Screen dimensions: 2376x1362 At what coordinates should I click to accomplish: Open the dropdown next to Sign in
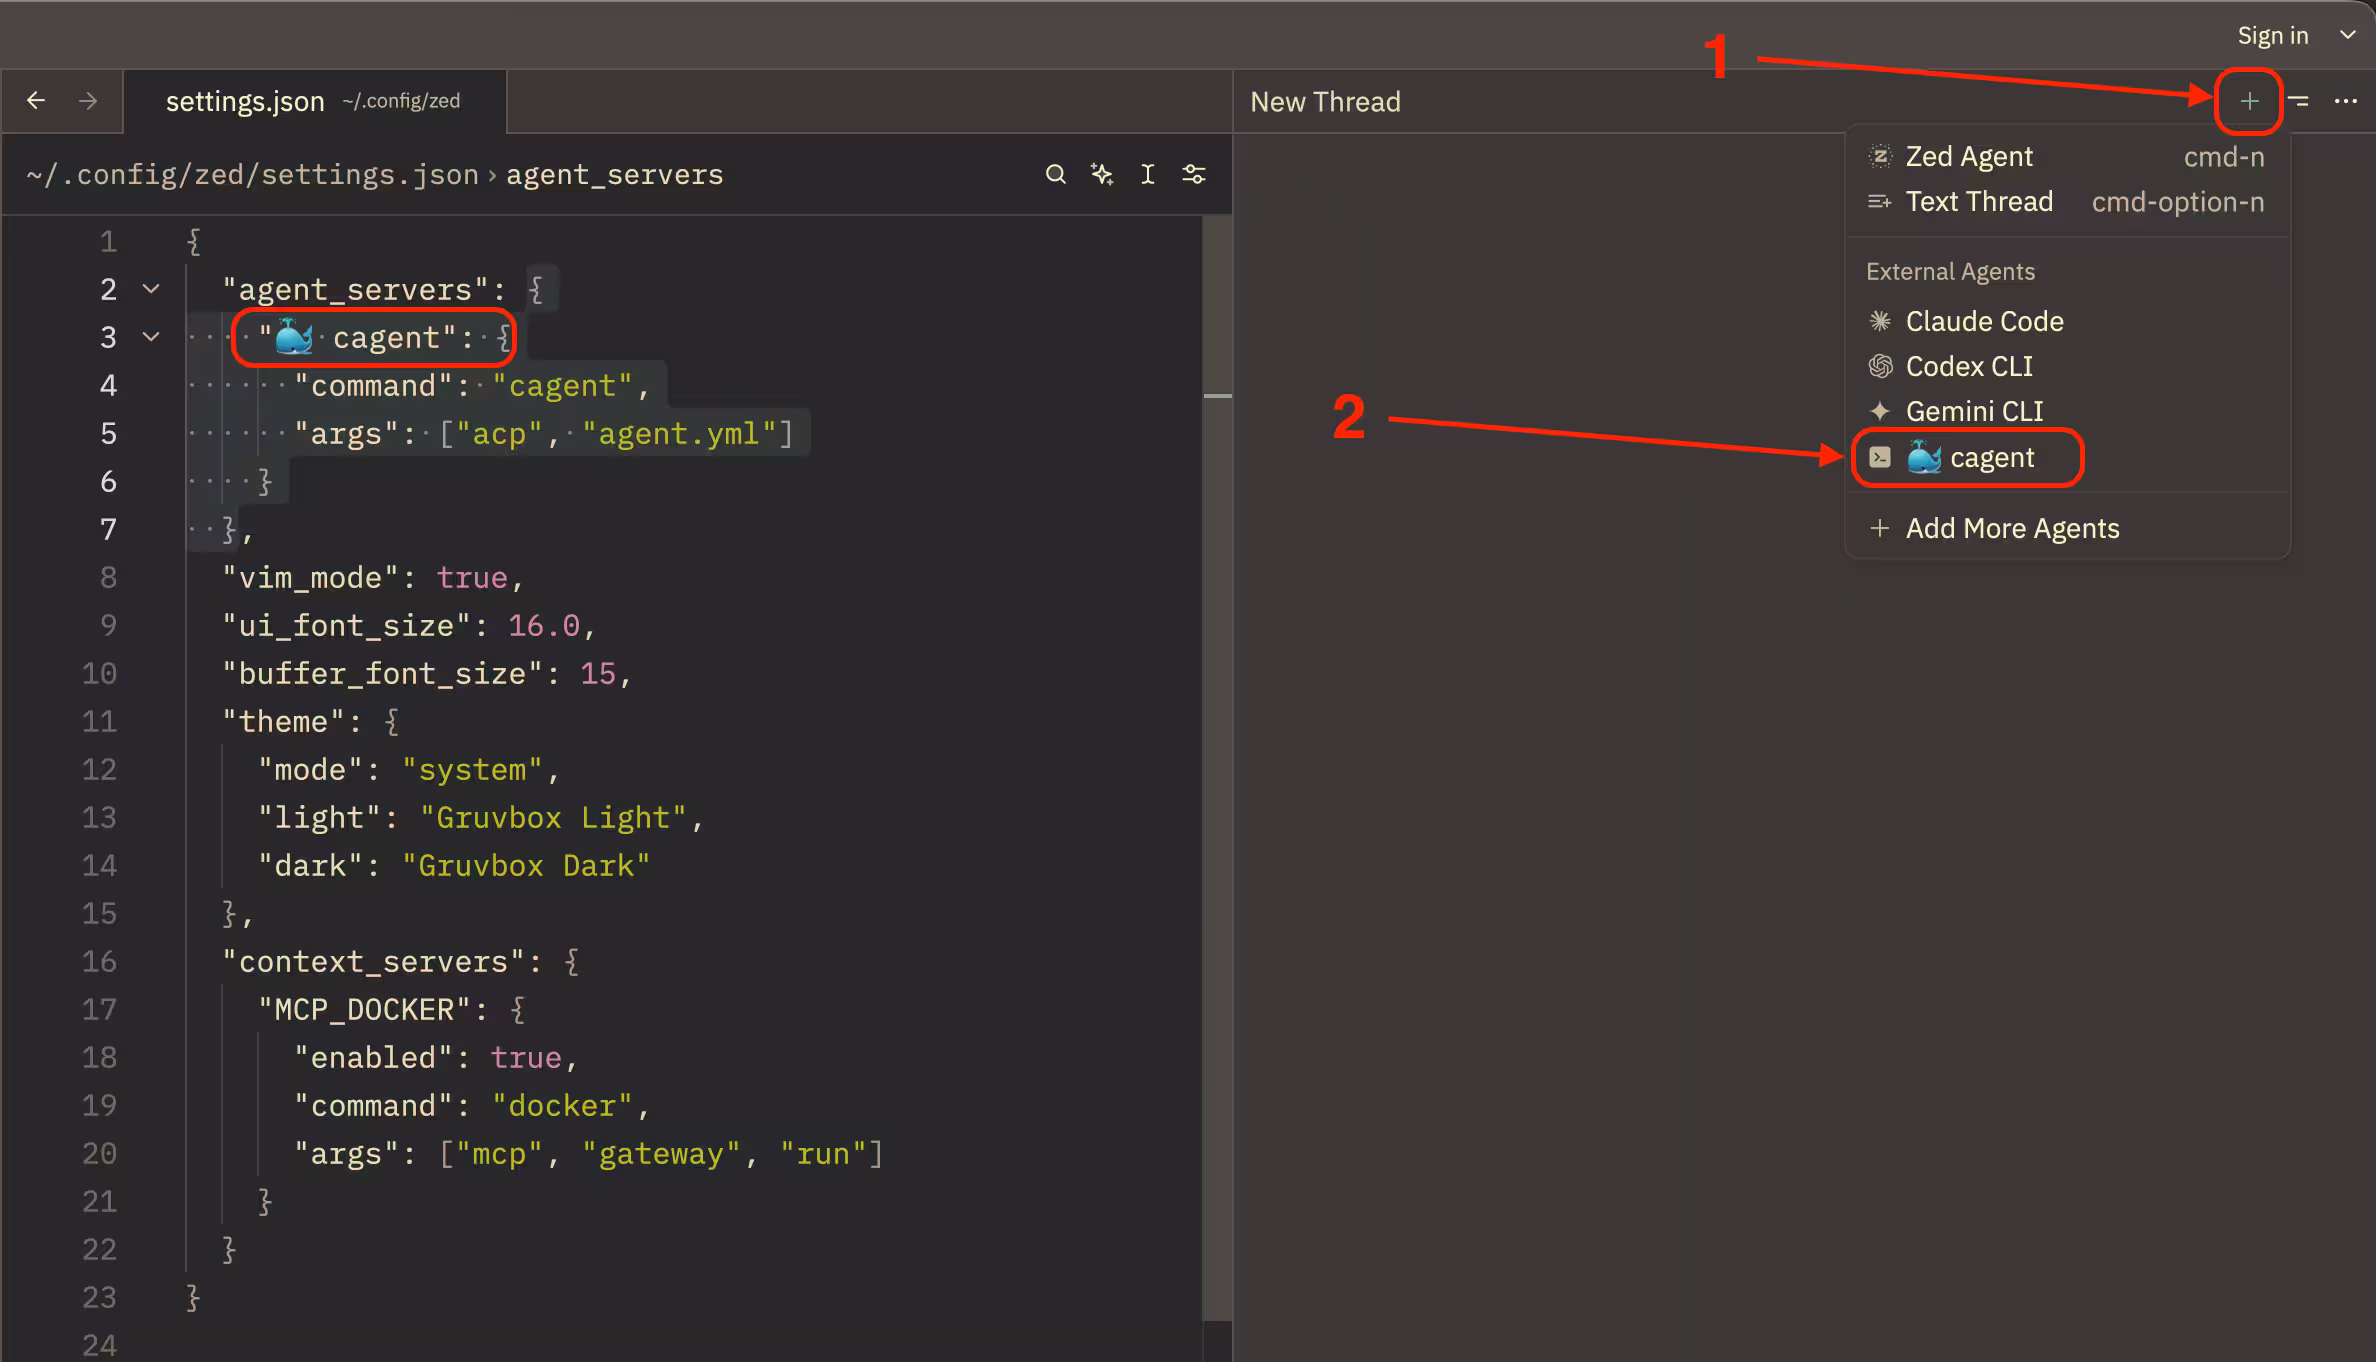click(x=2348, y=35)
